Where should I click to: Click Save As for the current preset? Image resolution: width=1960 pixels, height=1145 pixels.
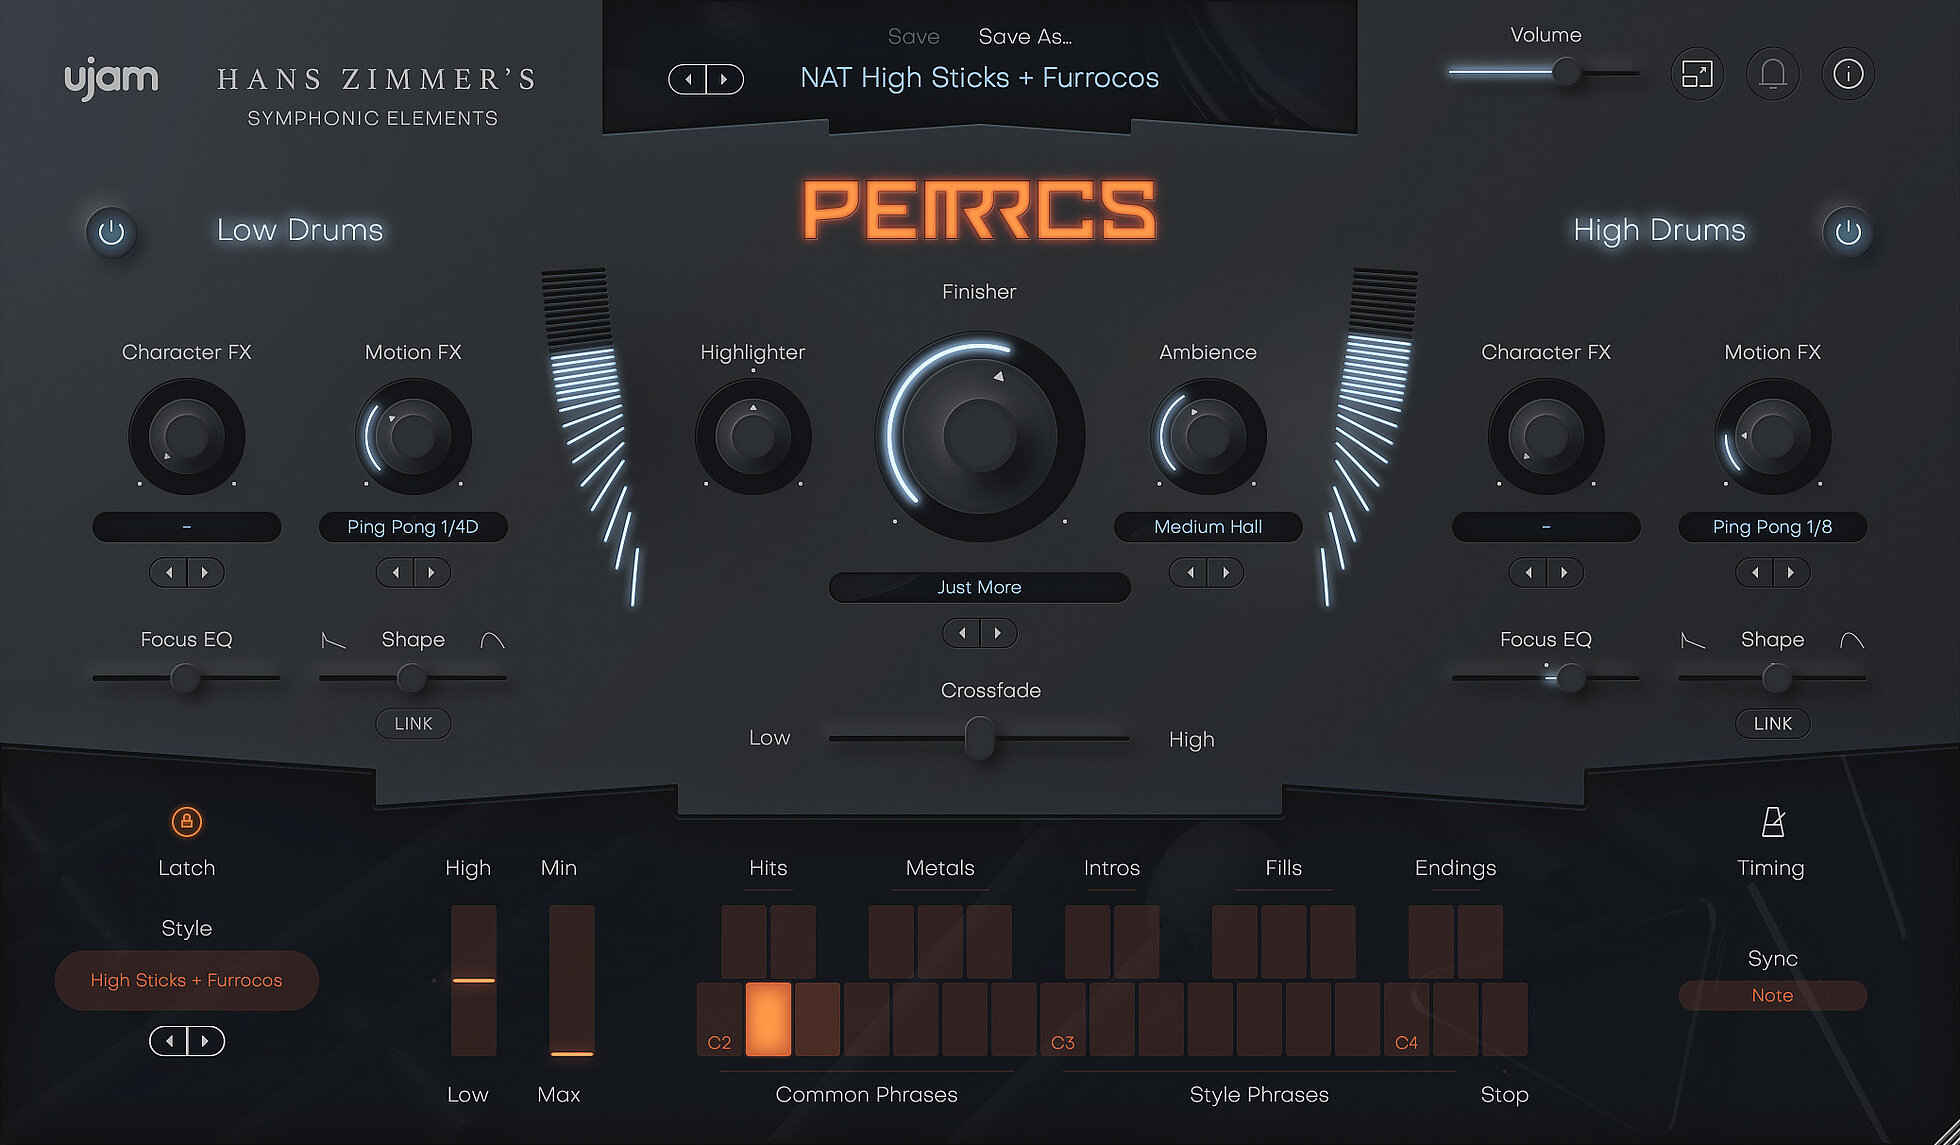(1024, 36)
